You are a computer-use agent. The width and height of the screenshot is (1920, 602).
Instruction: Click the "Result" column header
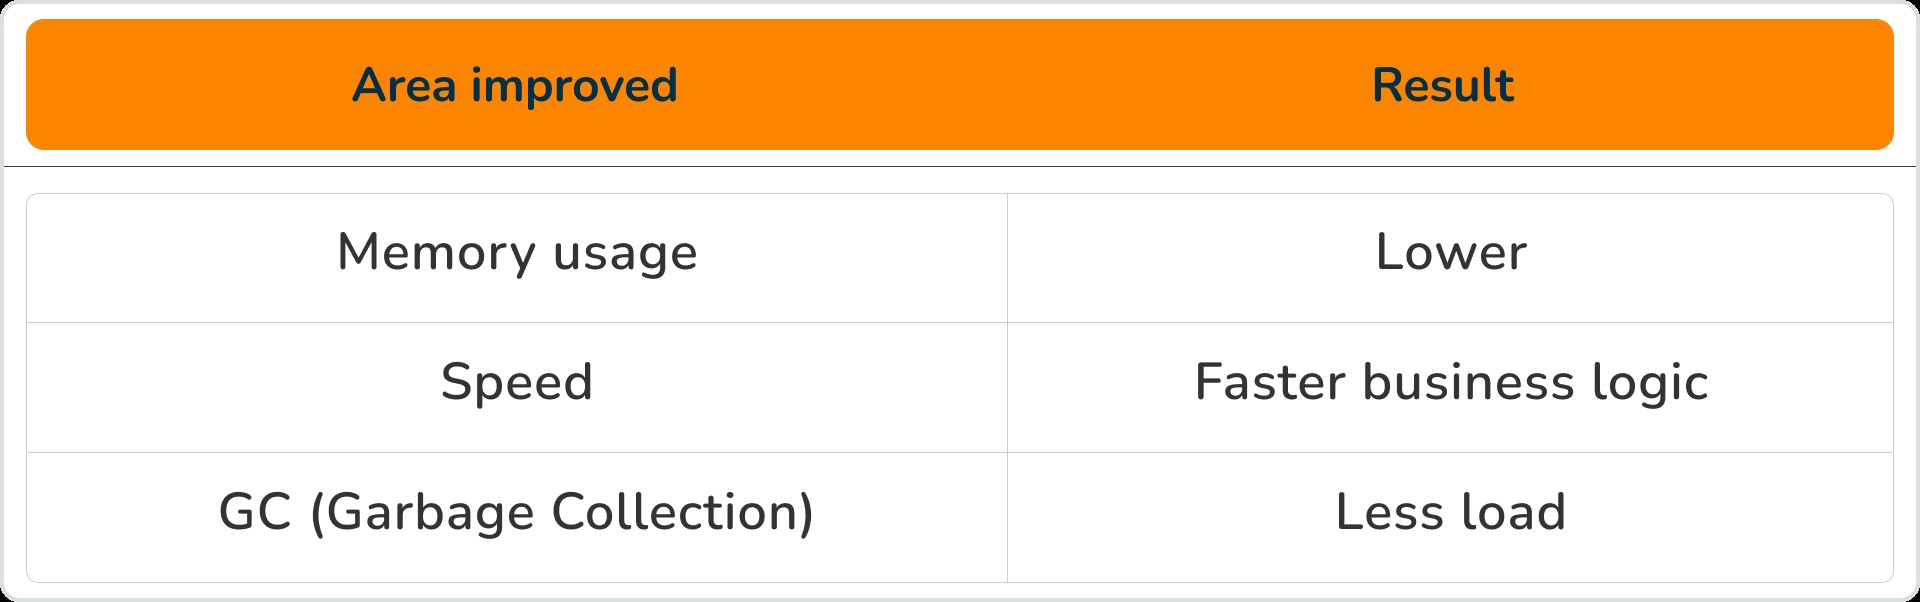pos(1442,85)
